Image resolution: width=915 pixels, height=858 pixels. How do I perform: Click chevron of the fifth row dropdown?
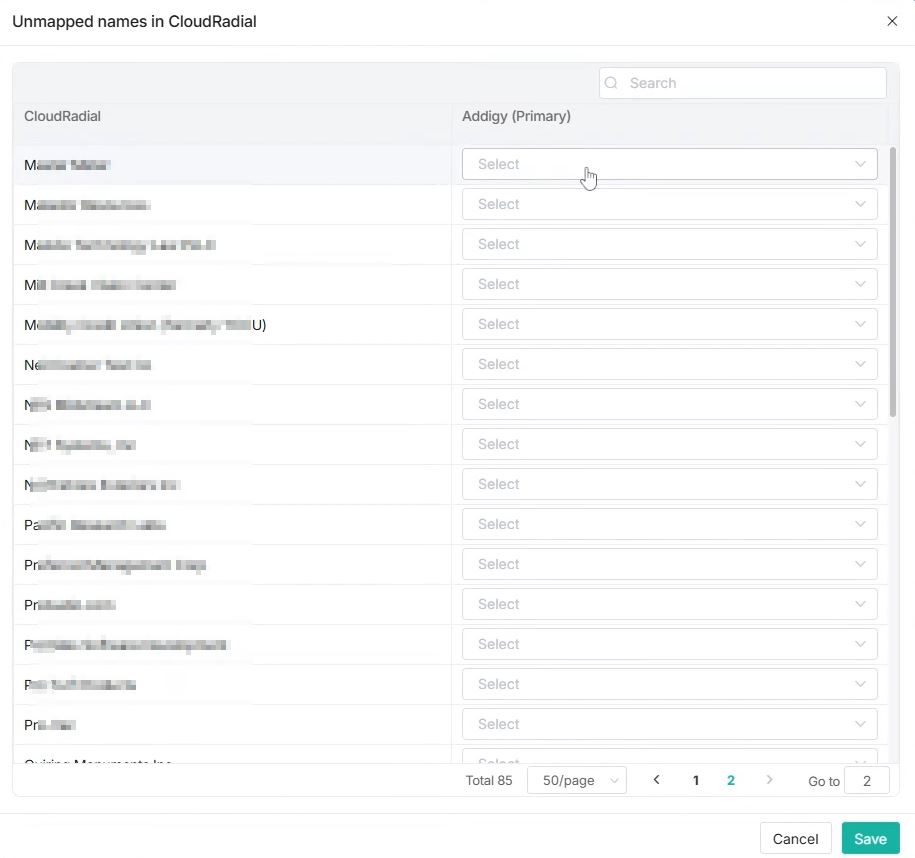pyautogui.click(x=860, y=324)
